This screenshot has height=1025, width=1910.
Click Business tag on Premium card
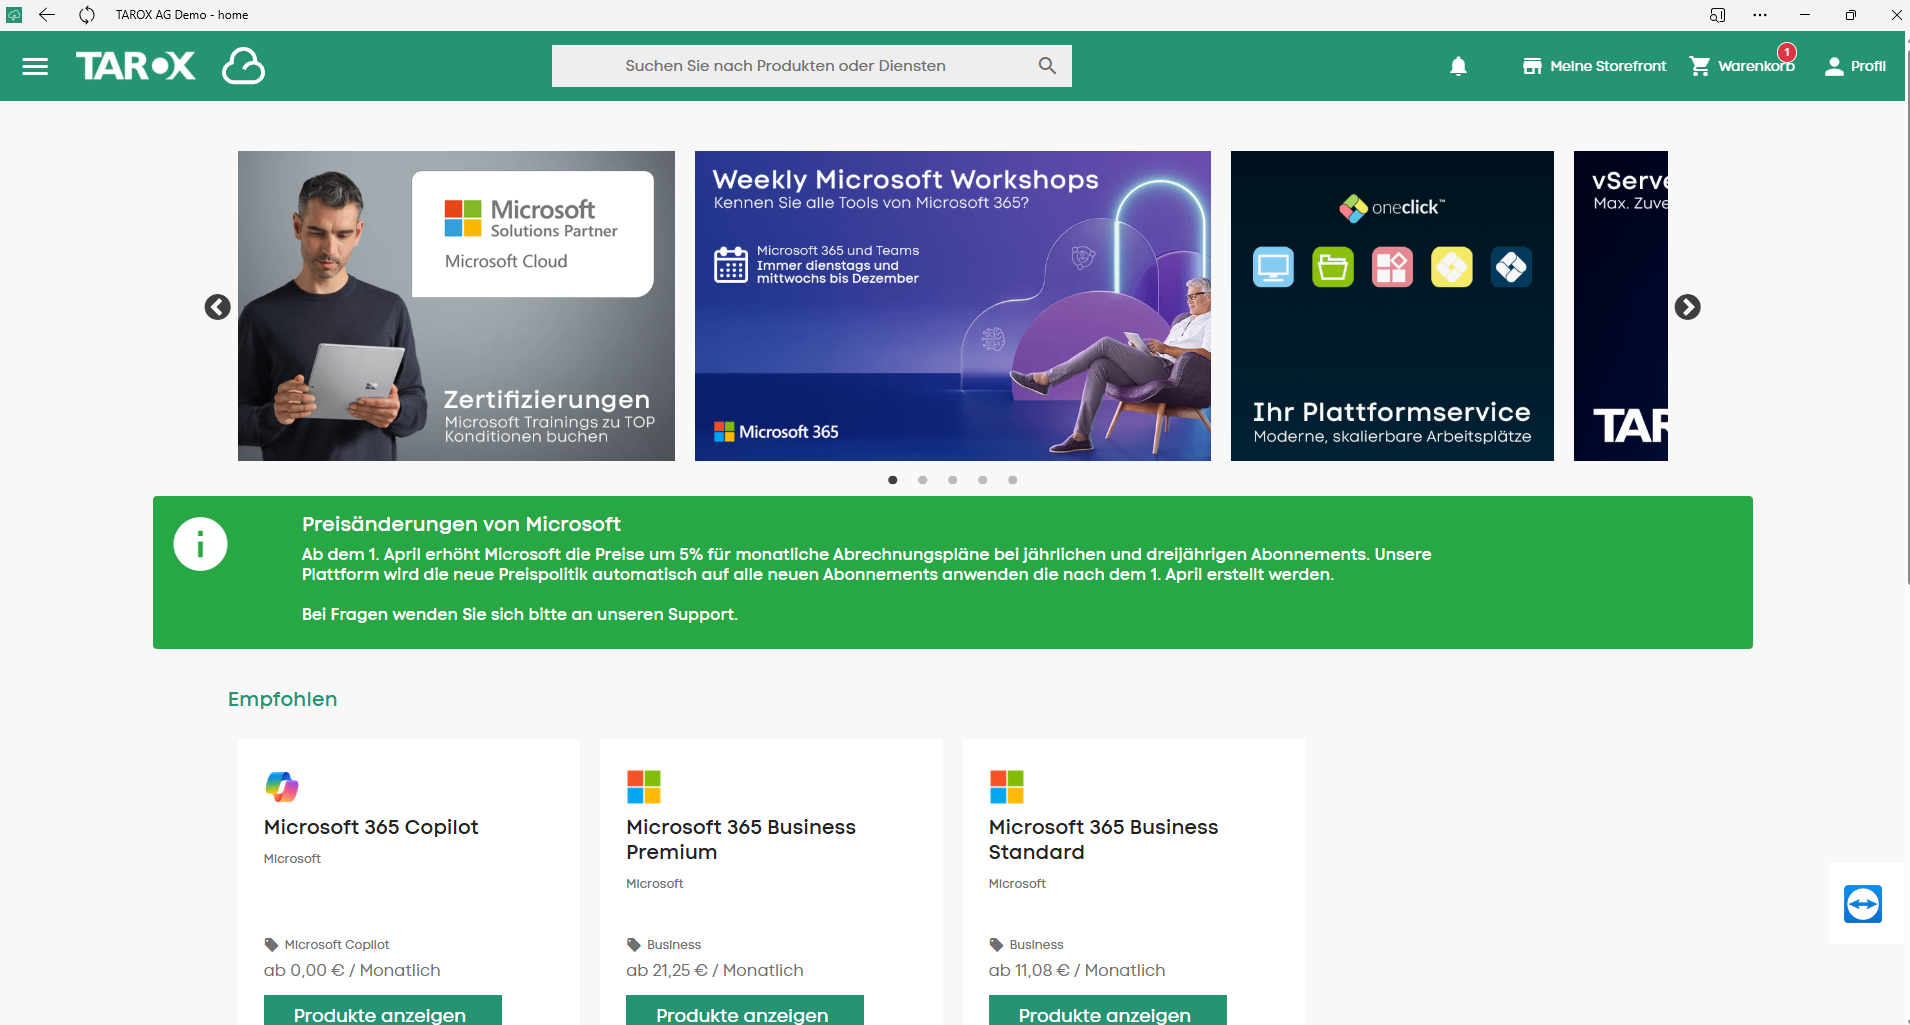pos(664,944)
